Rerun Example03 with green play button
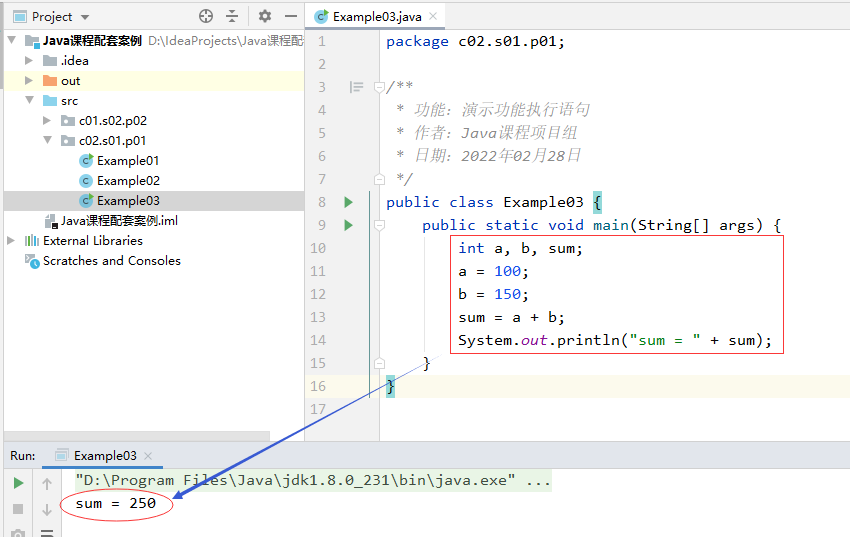The image size is (850, 537). [18, 483]
